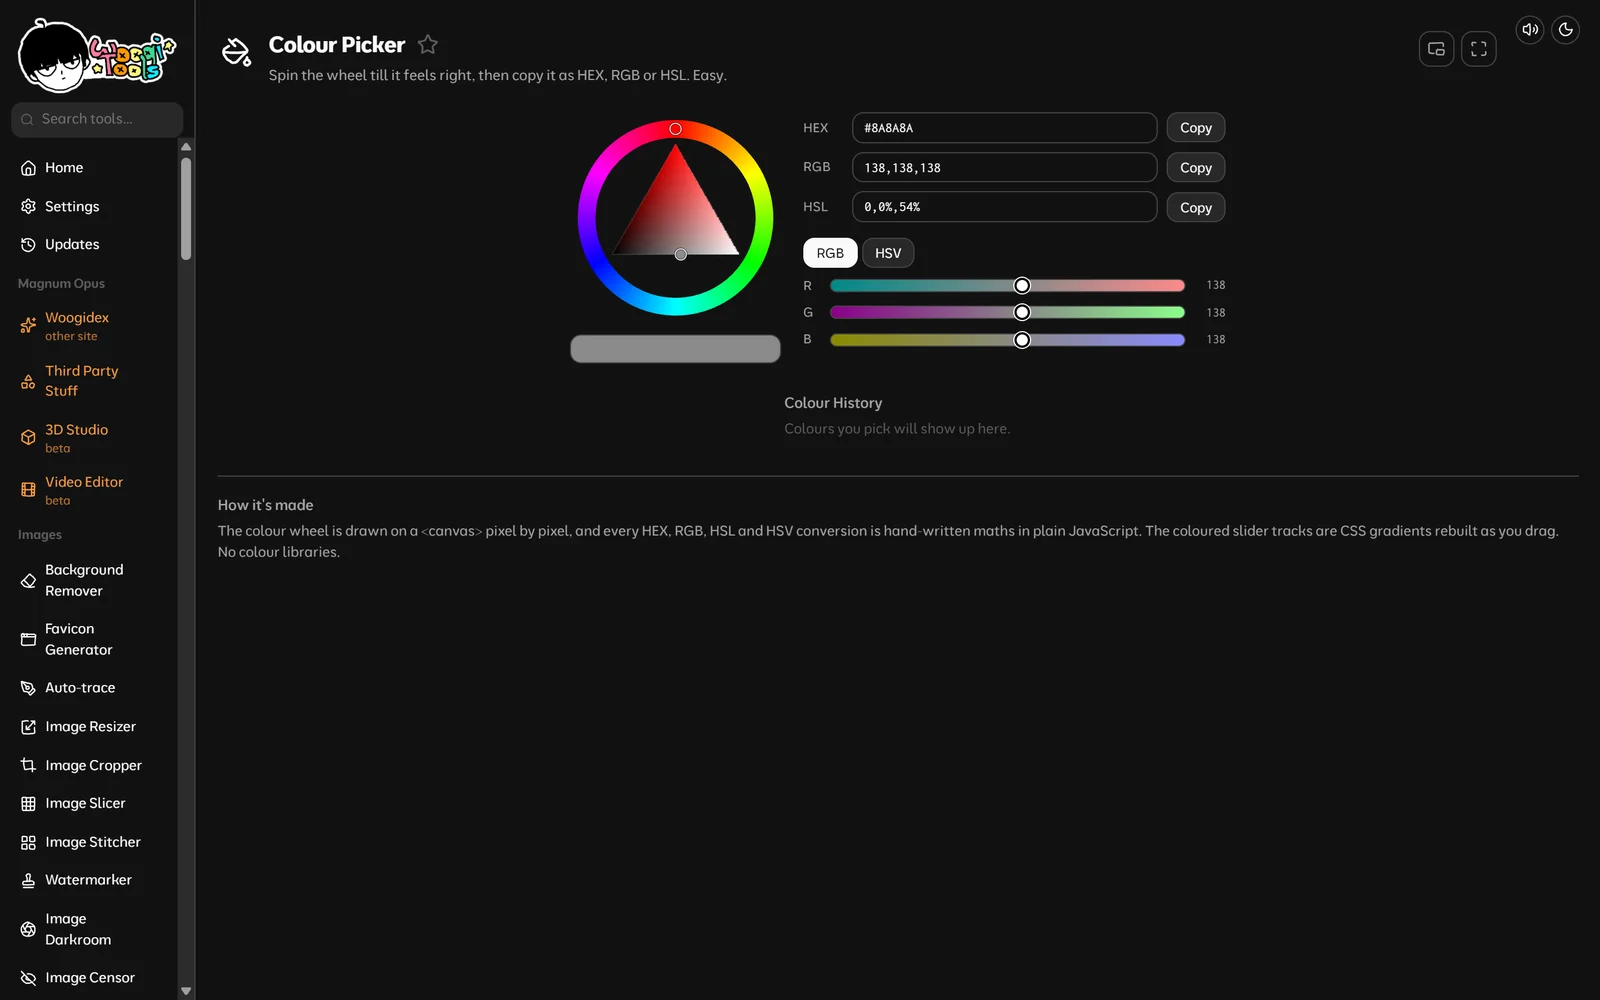Click the Home icon in sidebar
This screenshot has width=1600, height=1000.
[28, 168]
